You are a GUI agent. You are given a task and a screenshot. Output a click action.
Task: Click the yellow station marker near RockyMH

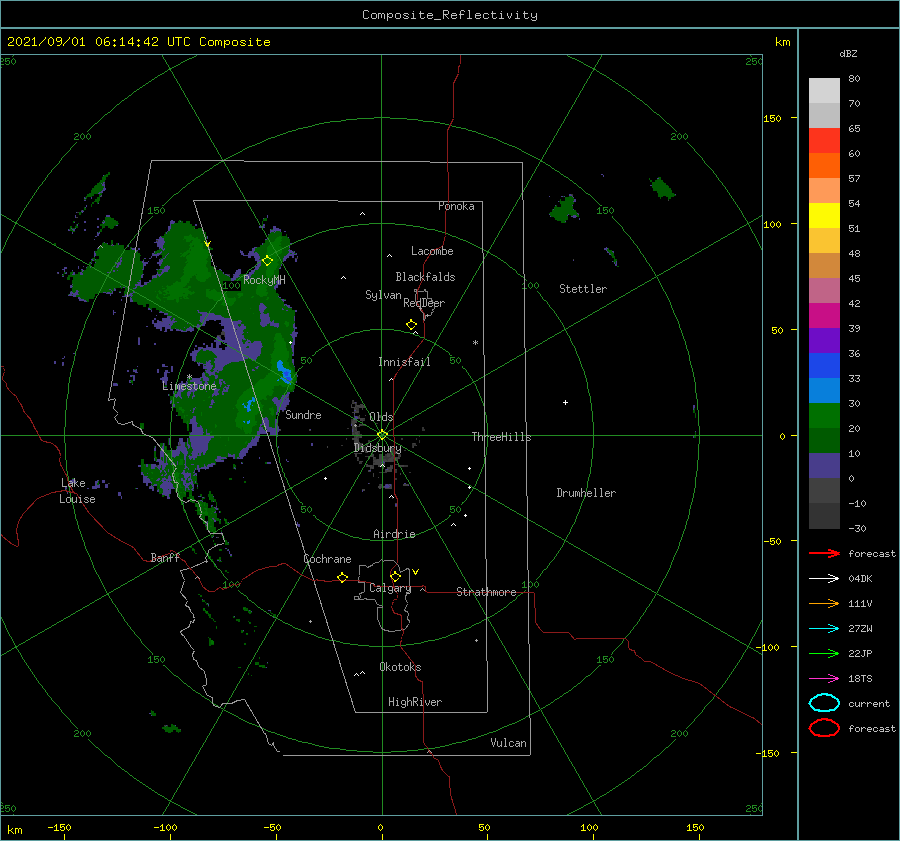(x=267, y=261)
